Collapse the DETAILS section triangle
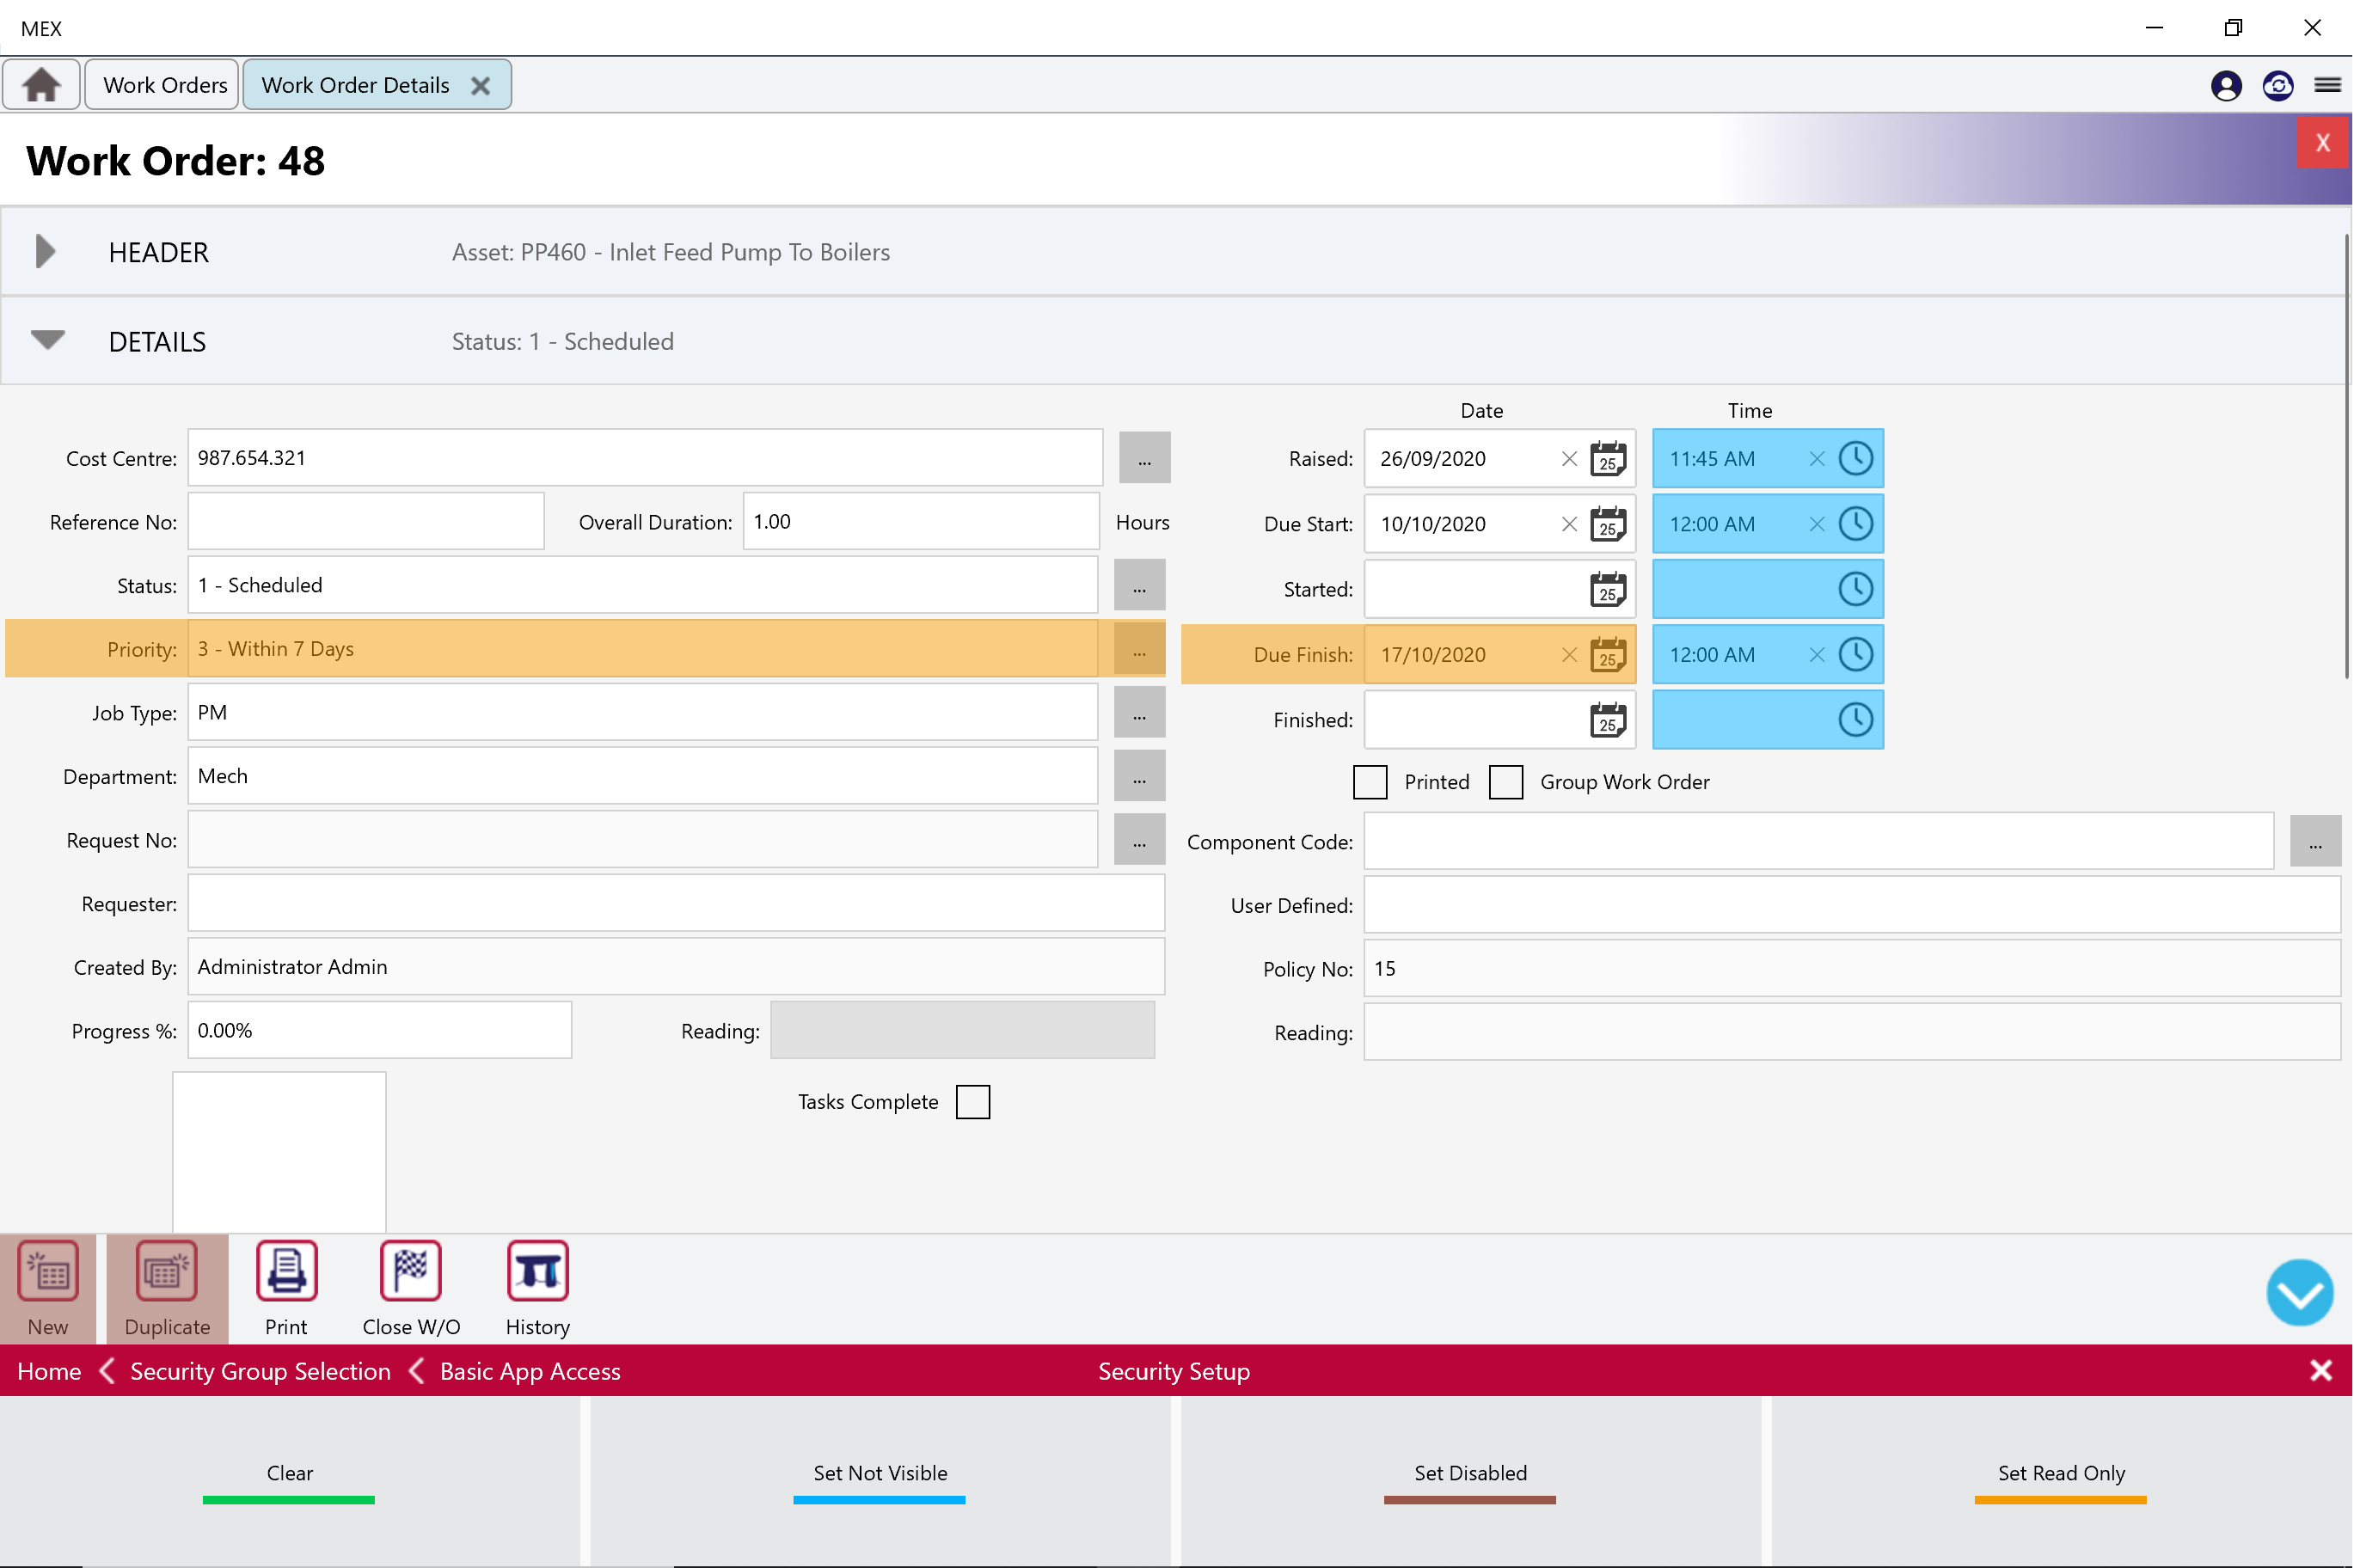The image size is (2354, 1568). pos(47,340)
